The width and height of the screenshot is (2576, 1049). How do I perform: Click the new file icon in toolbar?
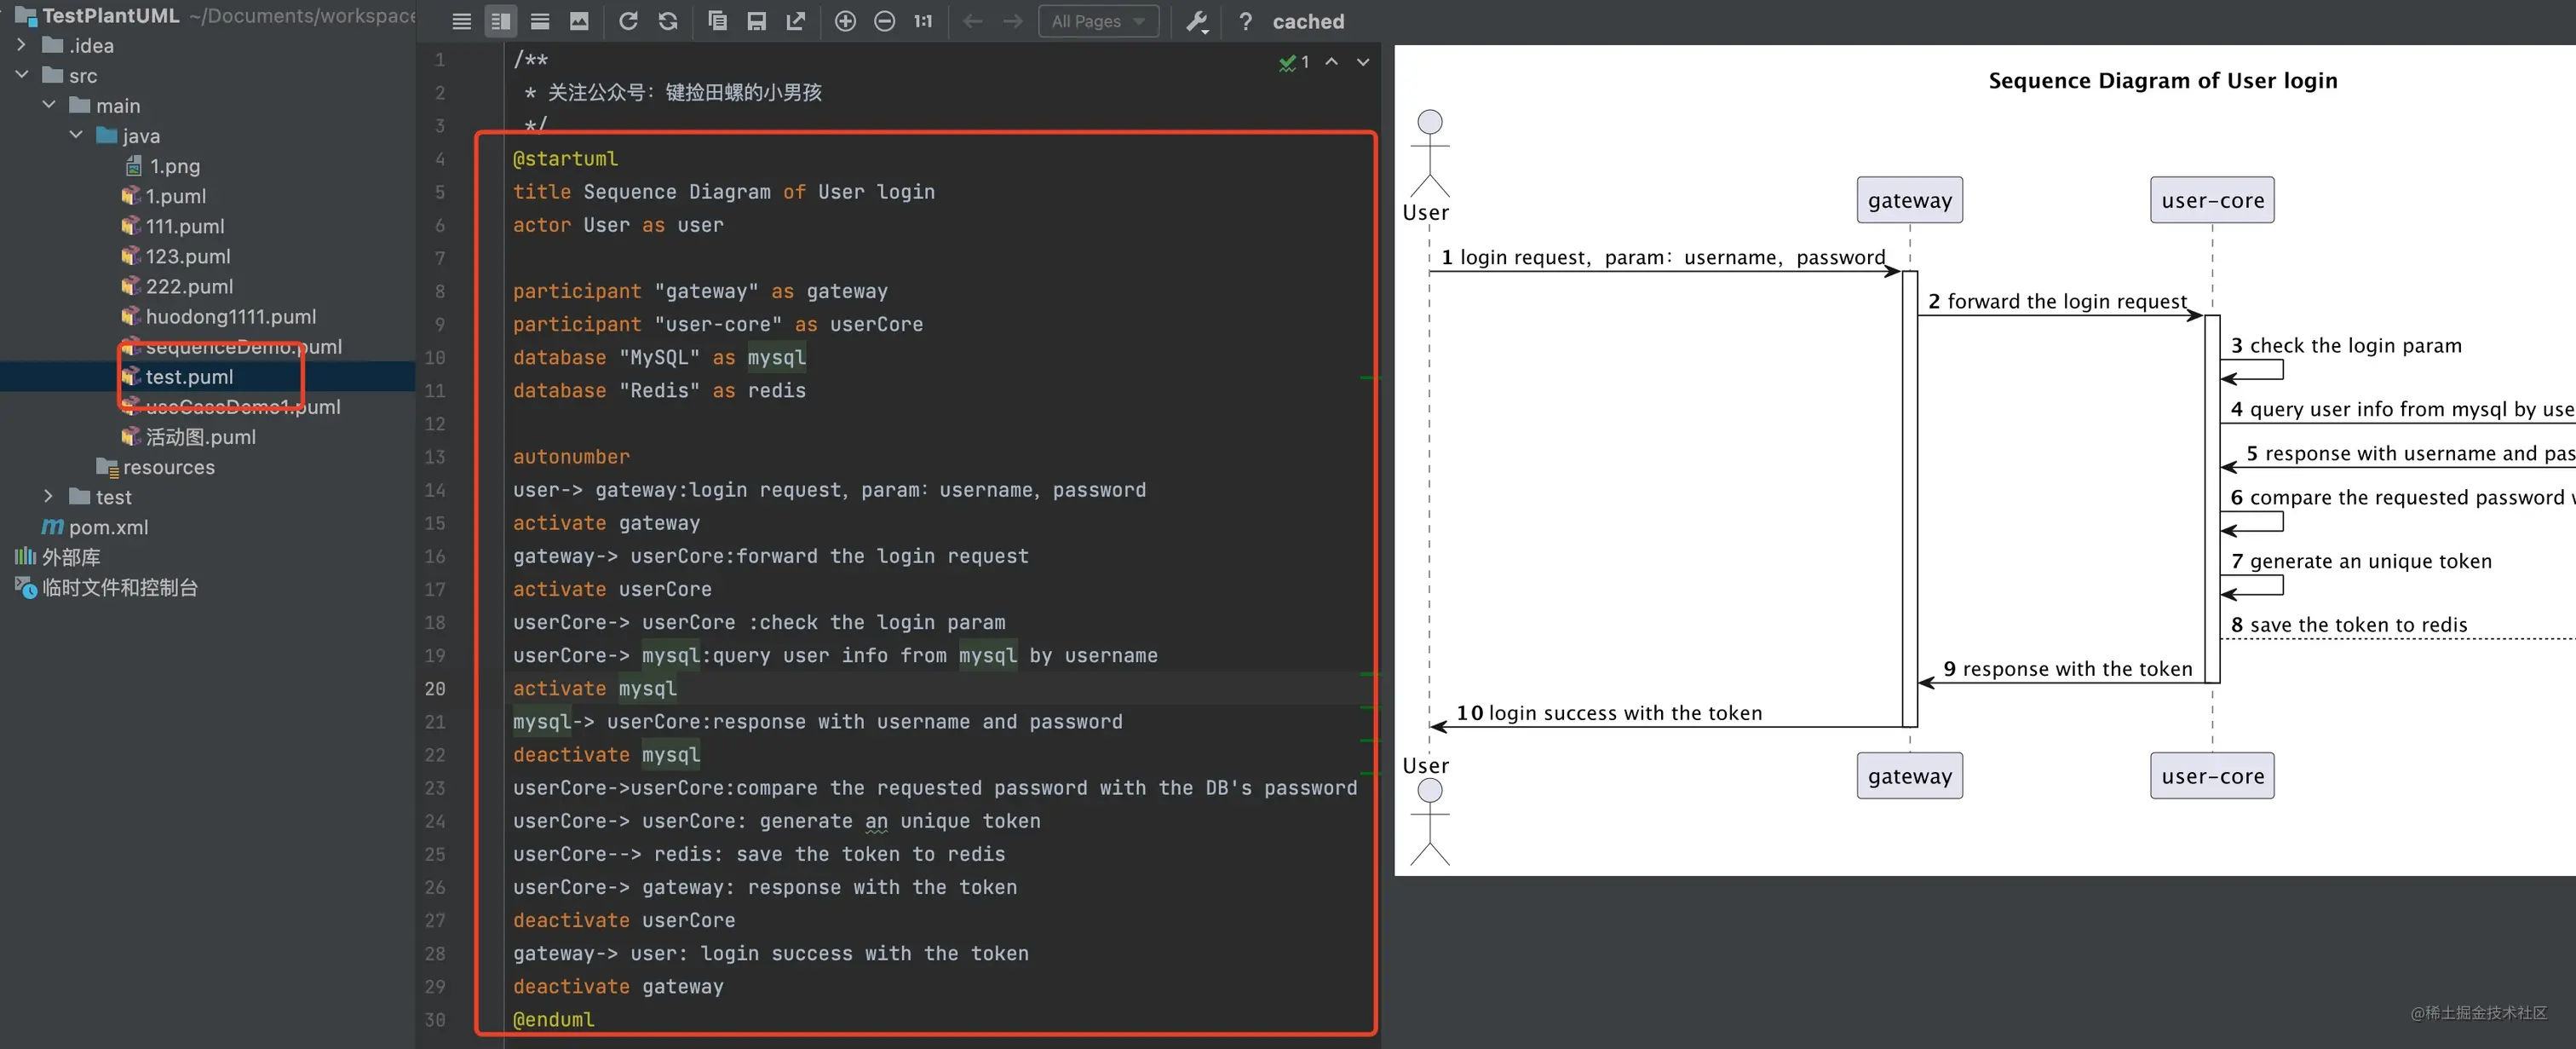pos(716,20)
